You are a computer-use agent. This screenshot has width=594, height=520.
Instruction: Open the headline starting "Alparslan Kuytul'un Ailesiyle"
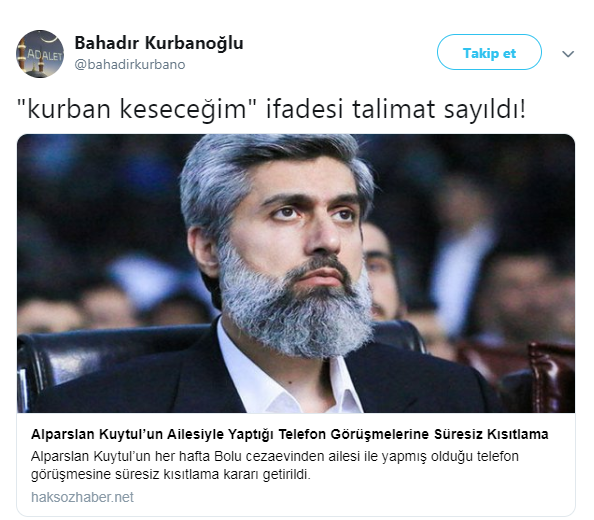click(289, 434)
